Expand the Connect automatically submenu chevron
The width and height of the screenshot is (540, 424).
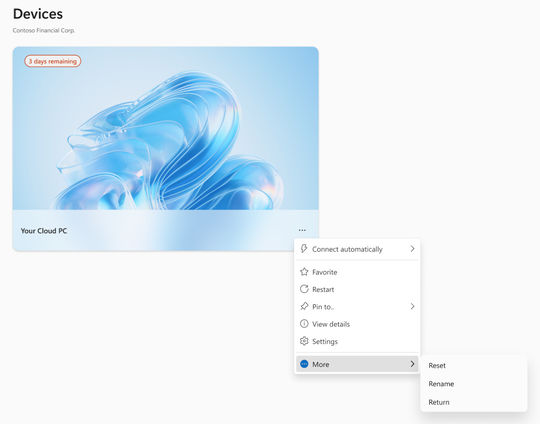412,249
